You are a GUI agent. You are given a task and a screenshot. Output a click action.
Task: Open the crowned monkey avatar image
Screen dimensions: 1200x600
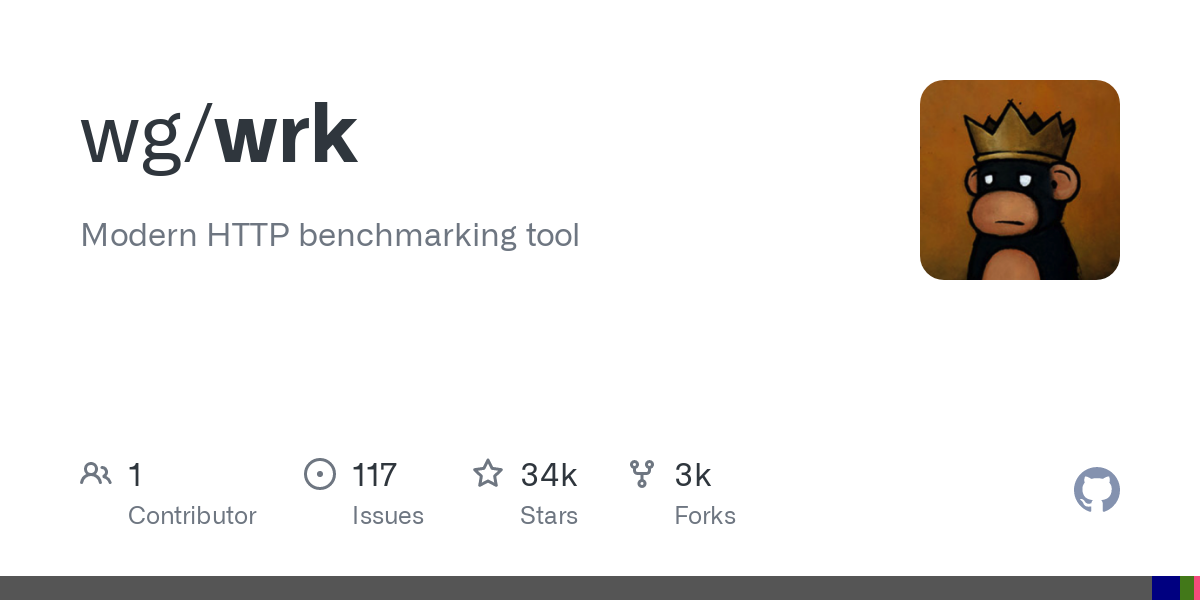point(1020,180)
